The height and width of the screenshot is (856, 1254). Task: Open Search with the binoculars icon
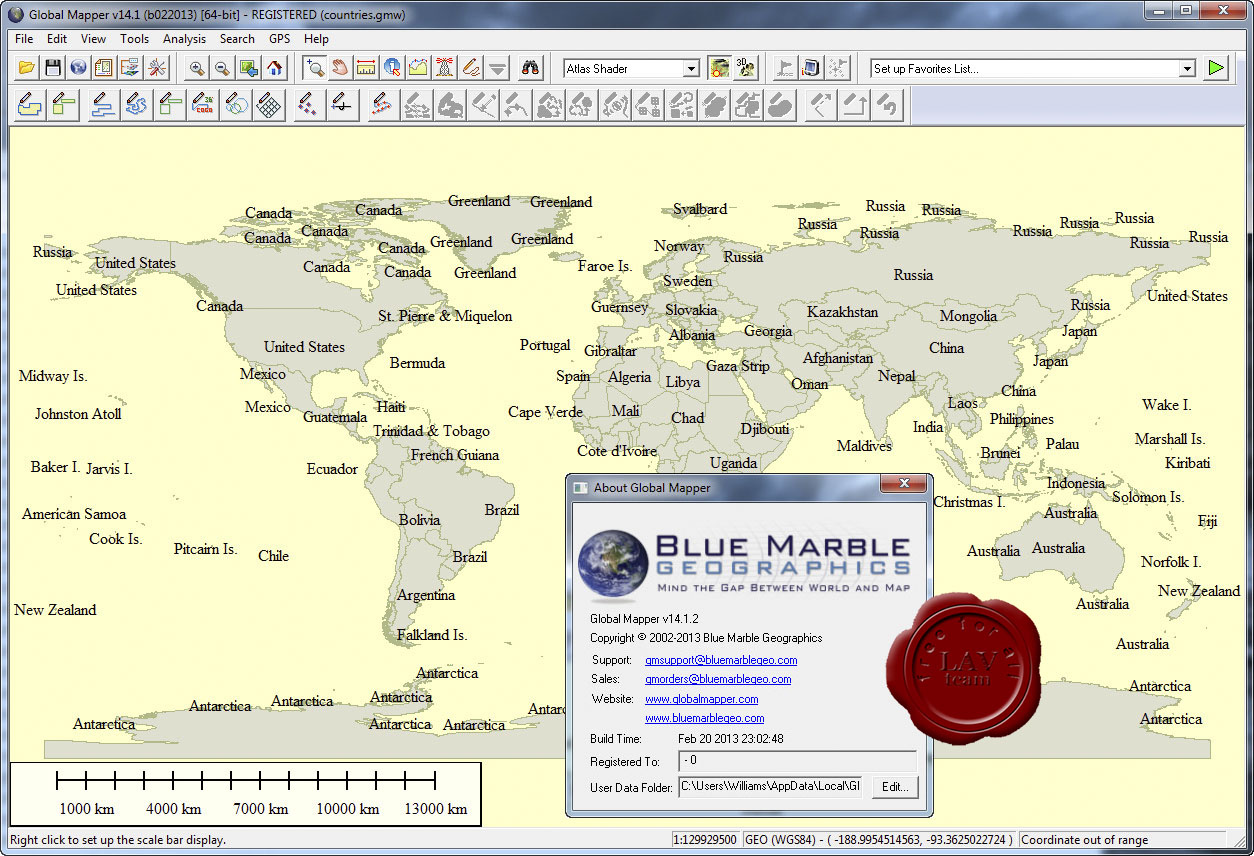coord(531,68)
